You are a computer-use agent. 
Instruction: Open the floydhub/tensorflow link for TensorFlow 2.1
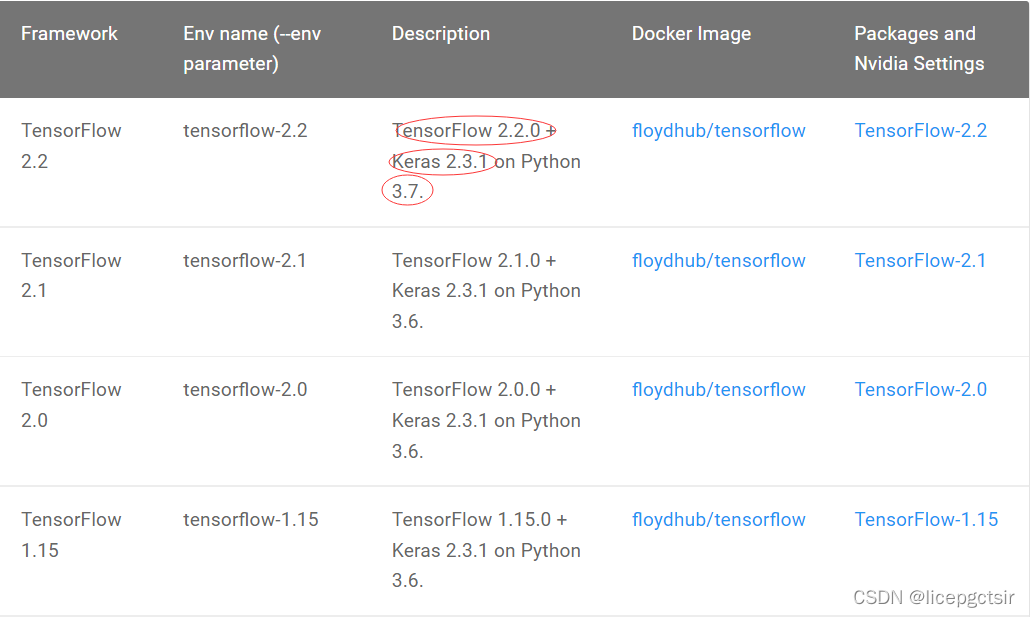(x=718, y=260)
